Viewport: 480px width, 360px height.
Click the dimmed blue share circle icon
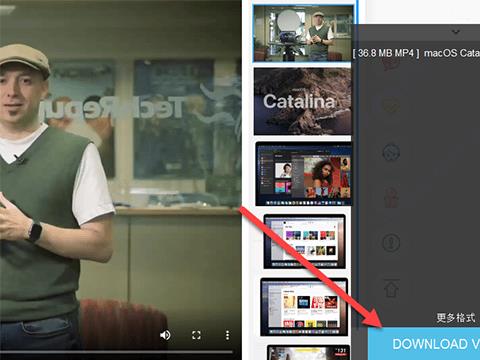(391, 152)
